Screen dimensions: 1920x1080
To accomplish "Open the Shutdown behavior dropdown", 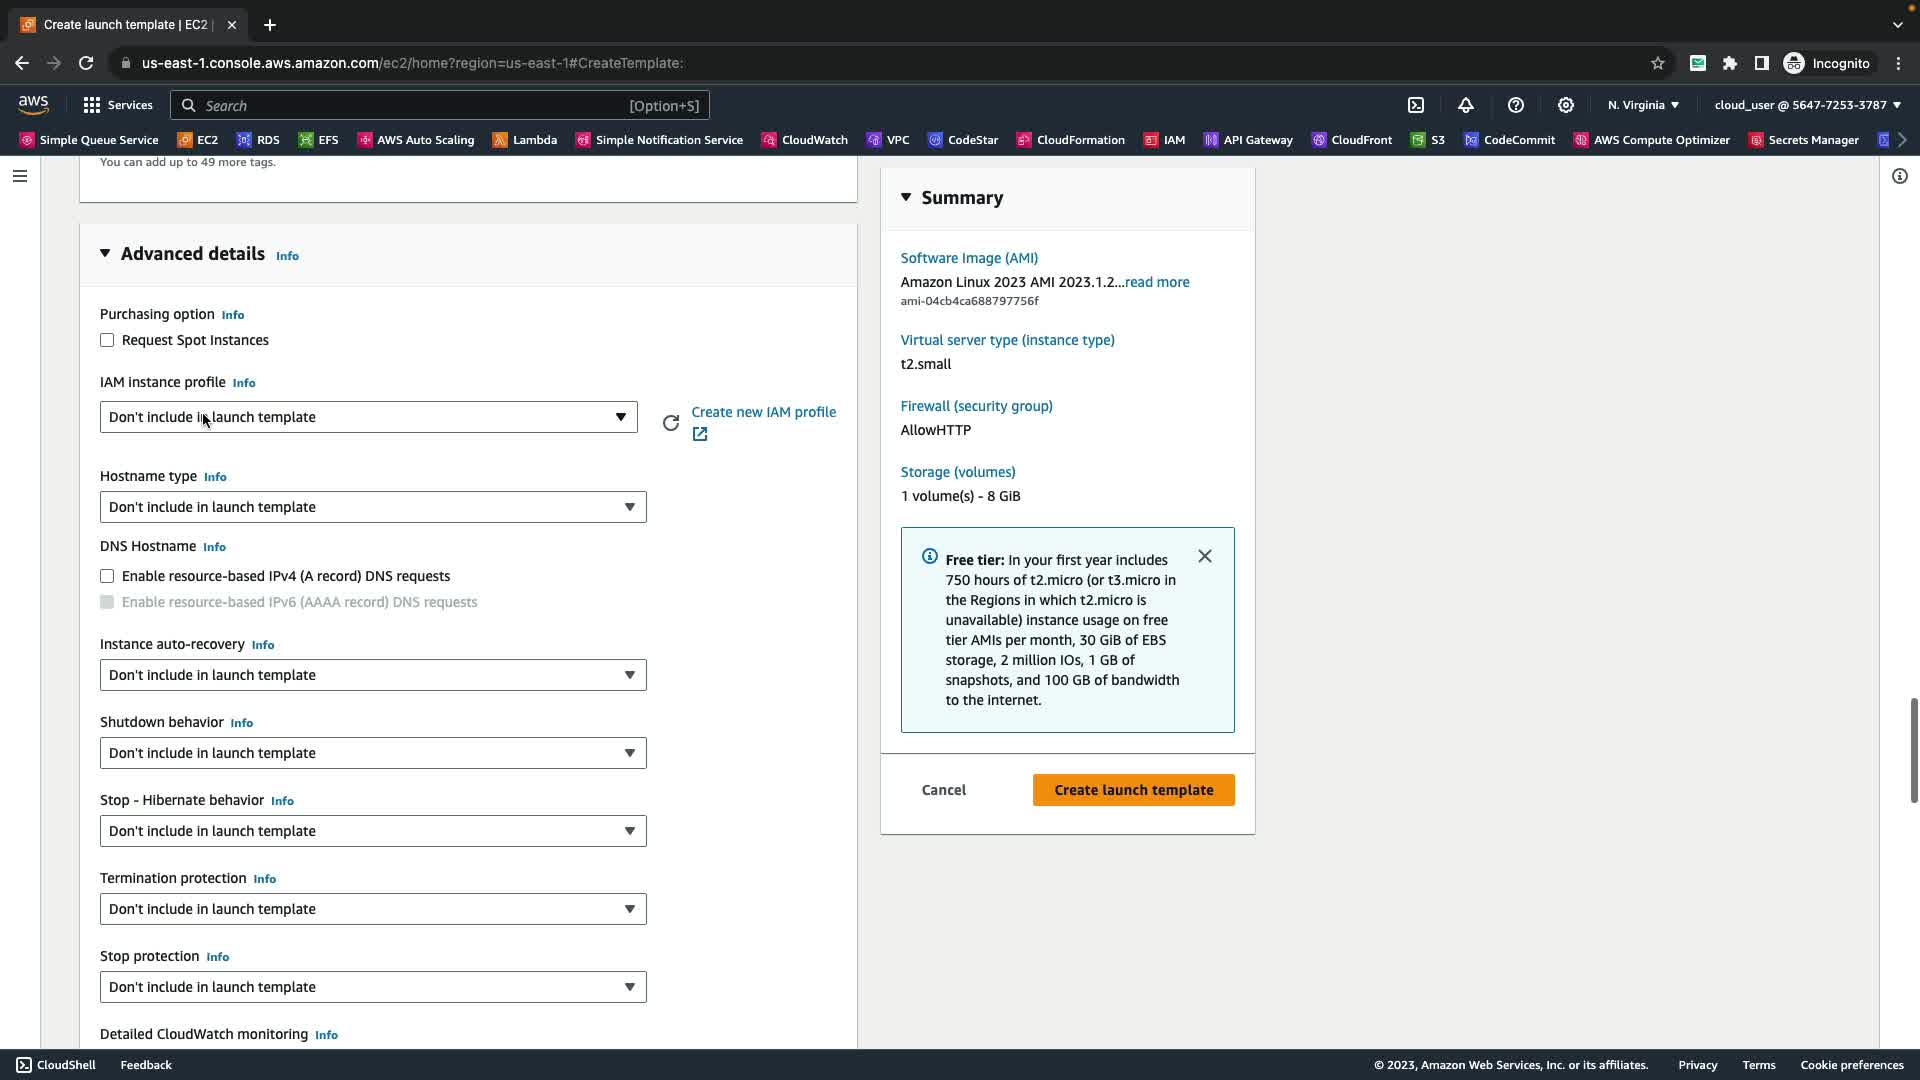I will [372, 754].
